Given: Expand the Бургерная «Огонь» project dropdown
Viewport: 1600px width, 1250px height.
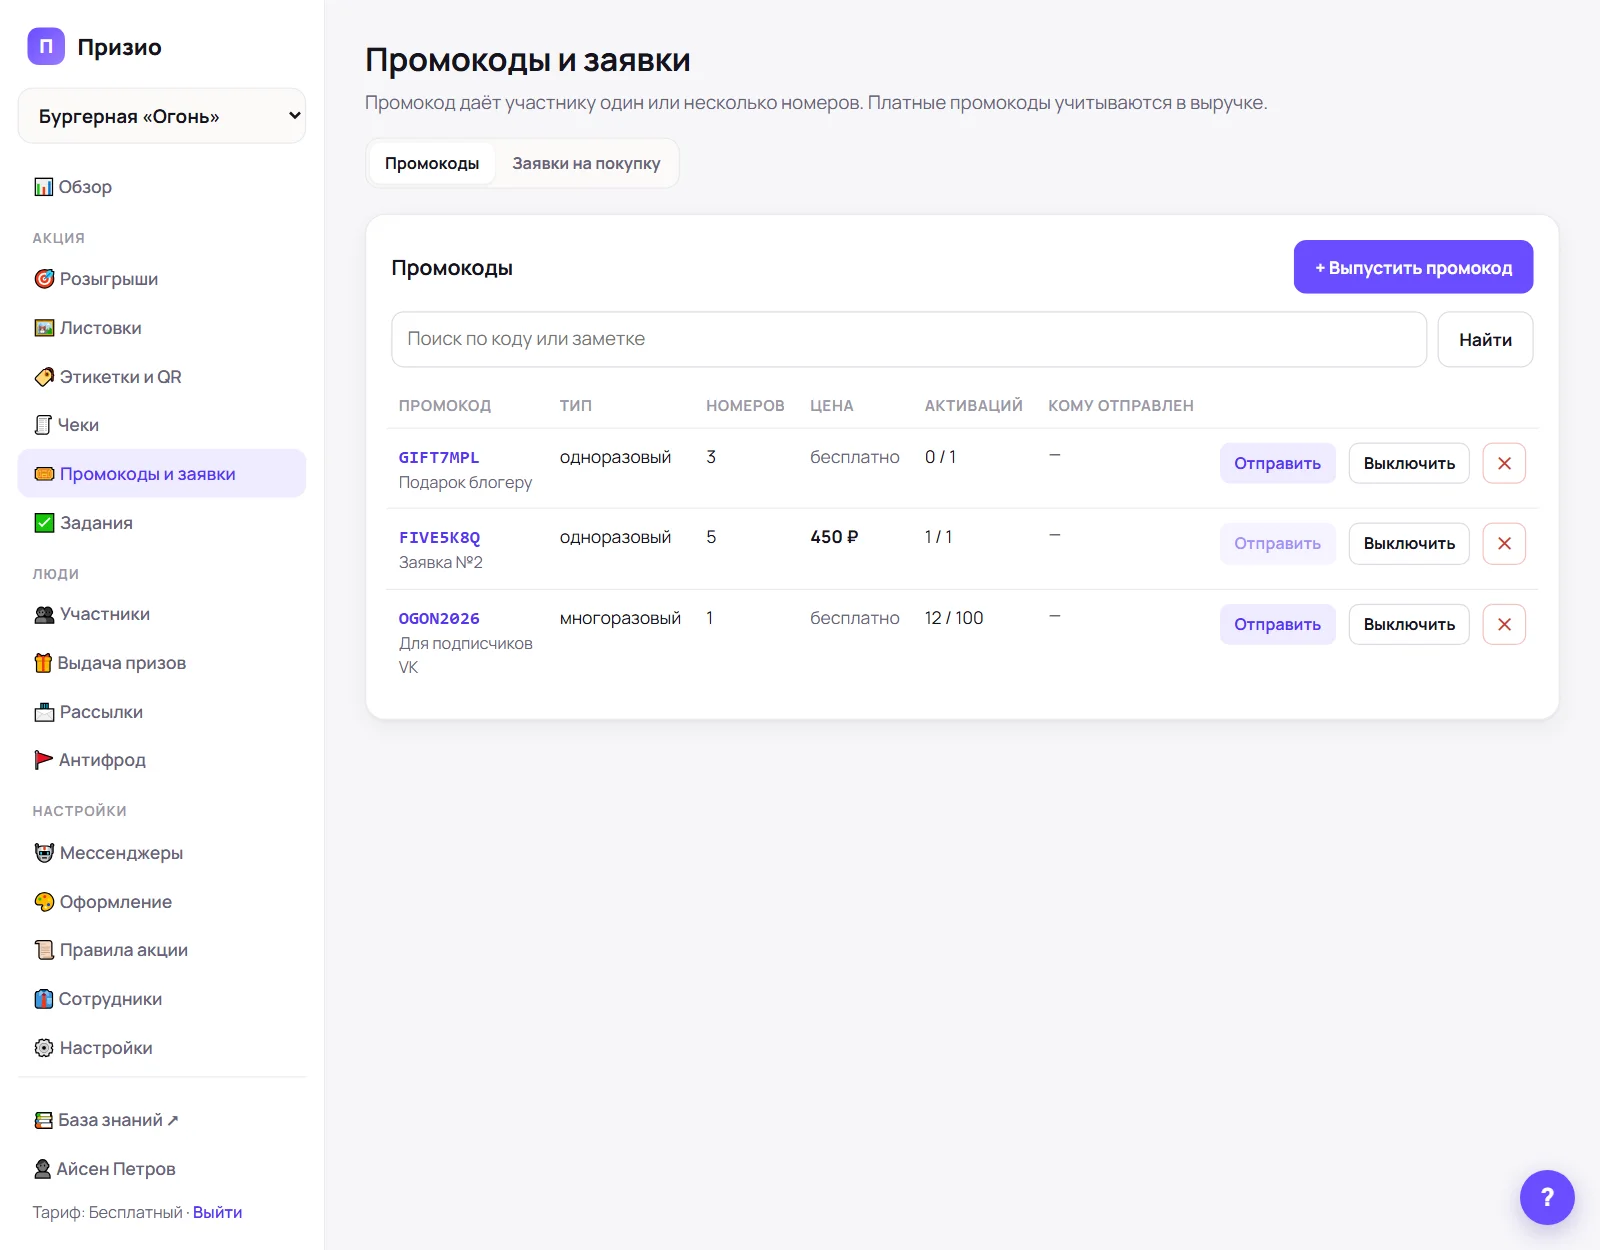Looking at the screenshot, I should point(162,116).
